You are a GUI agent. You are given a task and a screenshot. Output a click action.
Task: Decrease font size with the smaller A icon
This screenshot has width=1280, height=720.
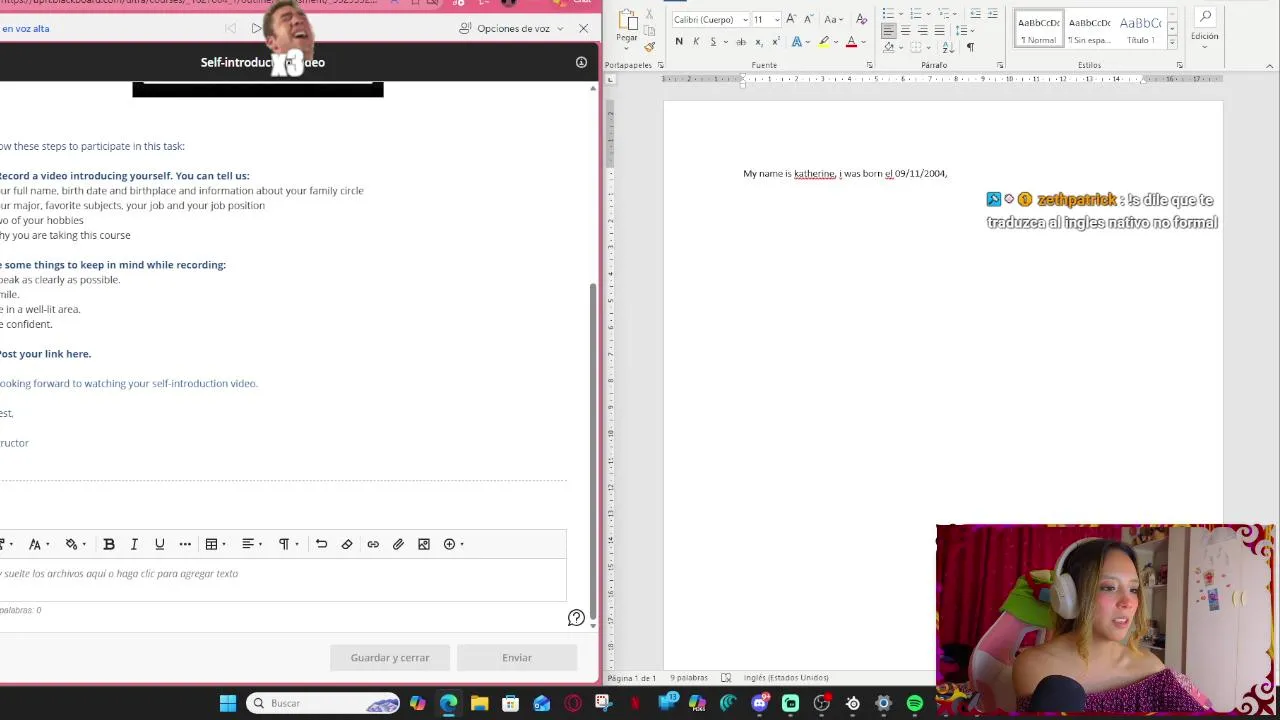pos(807,20)
